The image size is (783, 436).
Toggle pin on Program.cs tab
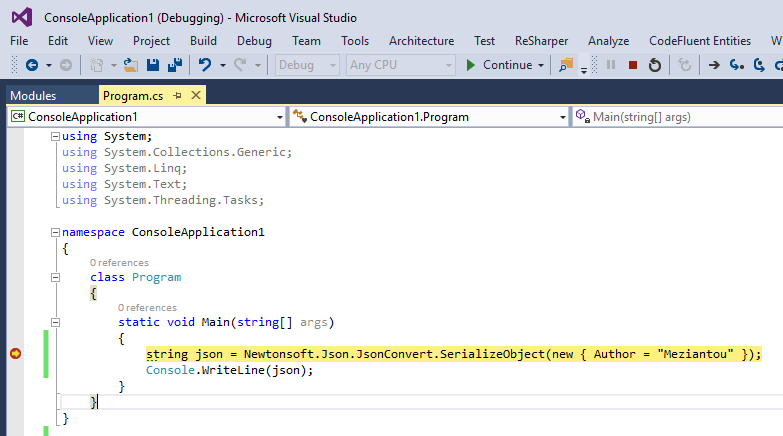tap(178, 95)
